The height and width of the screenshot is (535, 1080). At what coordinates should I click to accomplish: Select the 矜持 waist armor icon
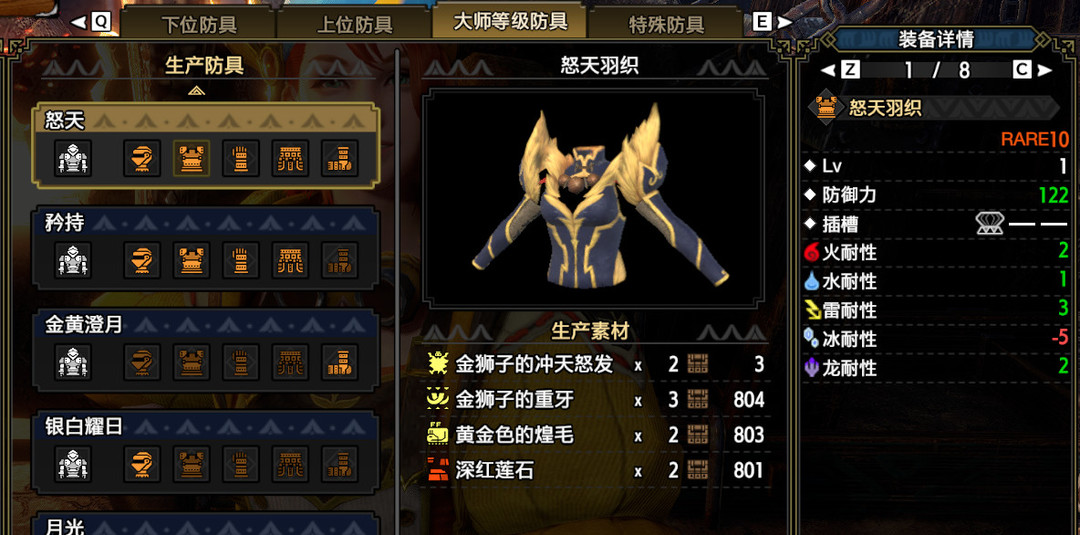tap(291, 260)
